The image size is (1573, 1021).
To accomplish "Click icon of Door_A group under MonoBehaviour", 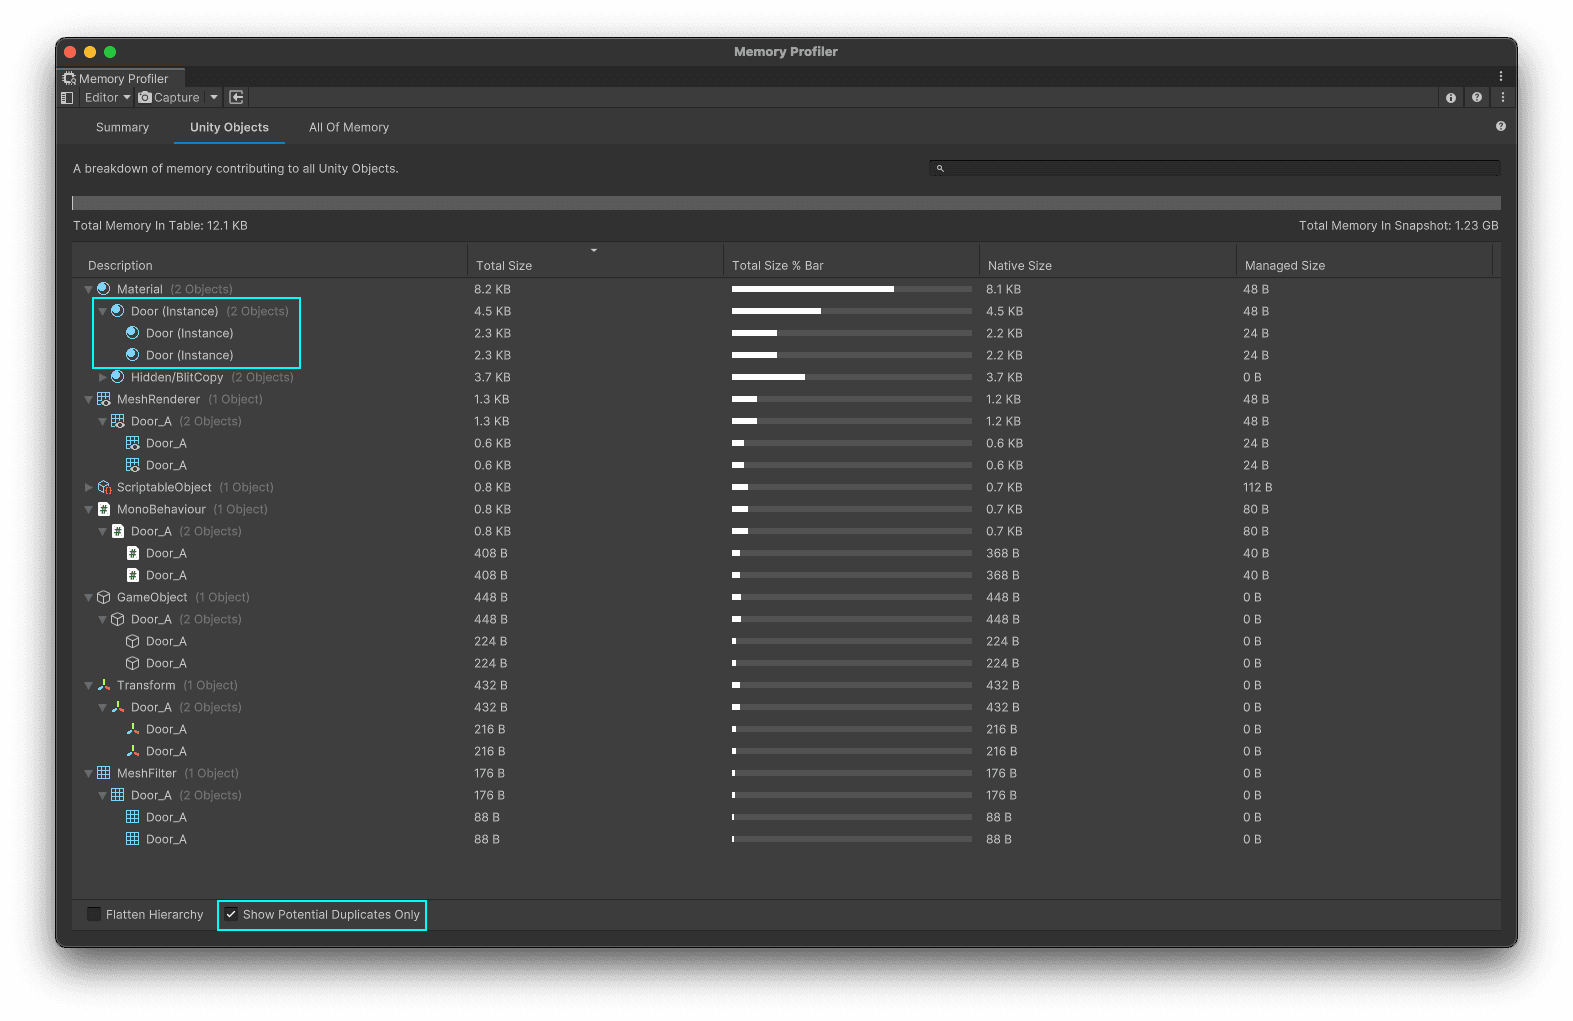I will click(x=118, y=531).
